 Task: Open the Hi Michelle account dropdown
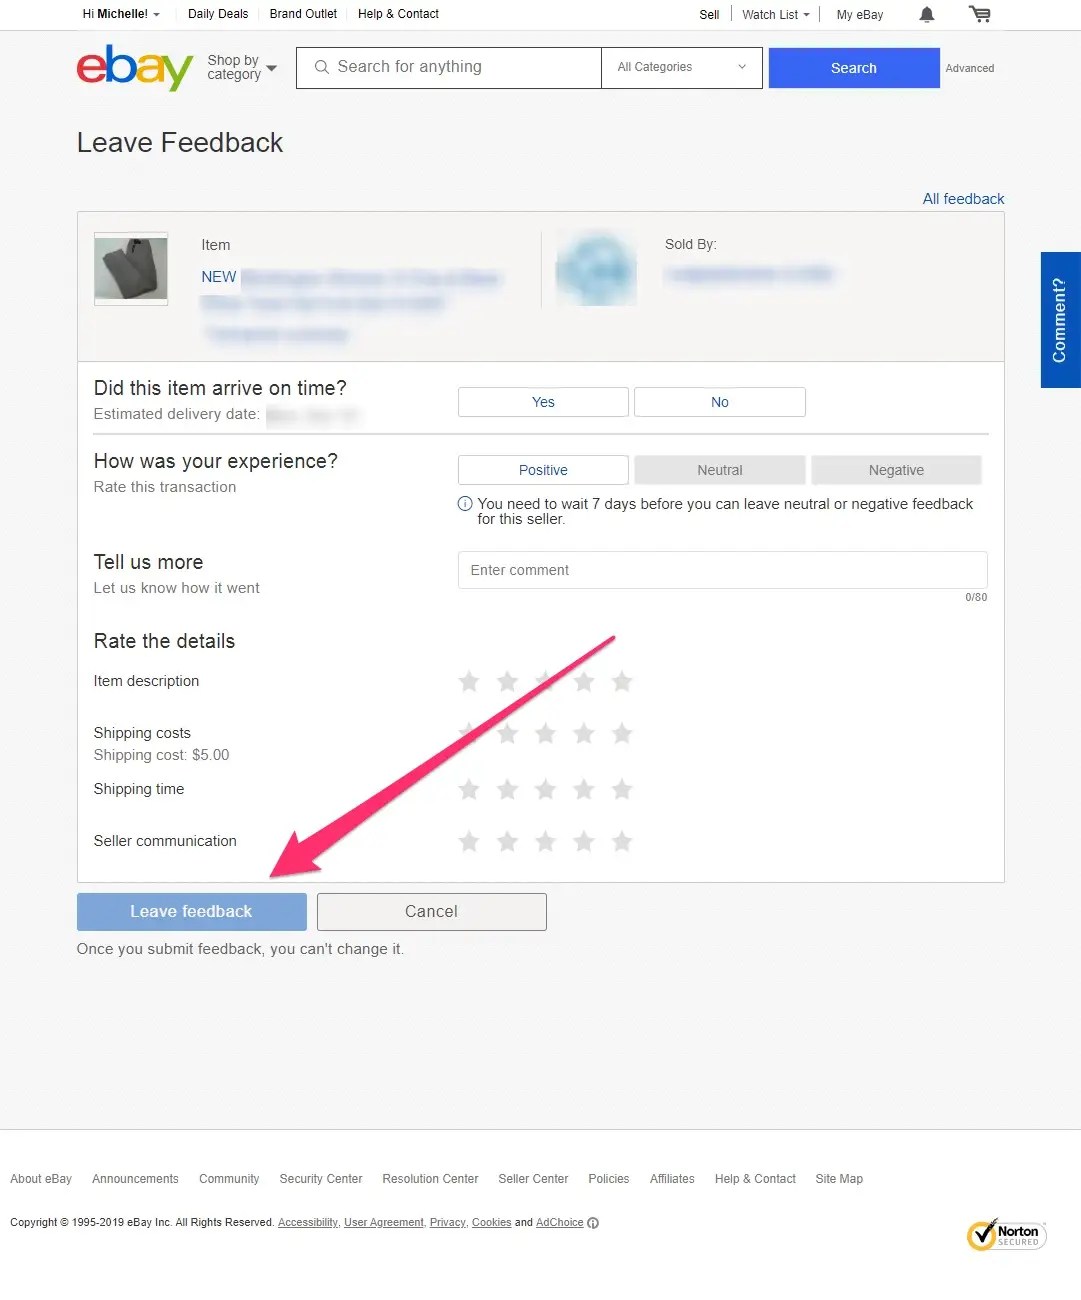click(120, 14)
